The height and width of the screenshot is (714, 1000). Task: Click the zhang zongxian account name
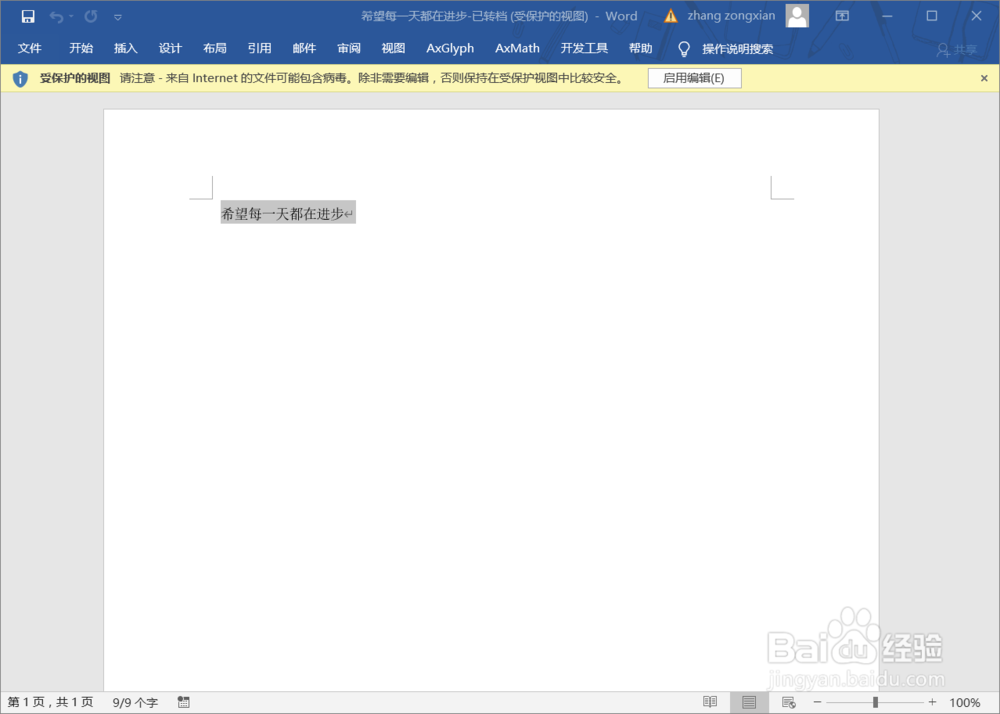[731, 16]
